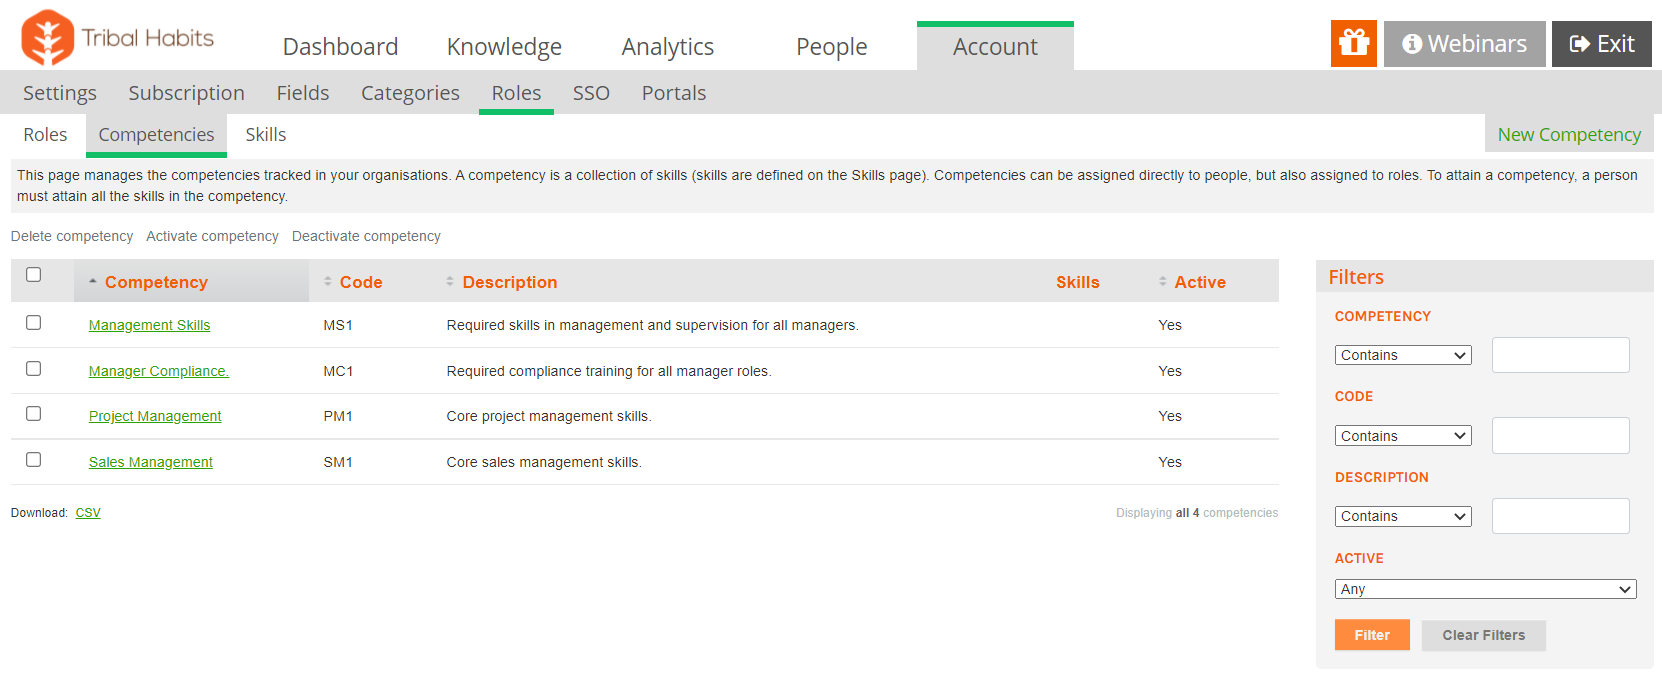Focus the Competency filter text field

coord(1560,355)
